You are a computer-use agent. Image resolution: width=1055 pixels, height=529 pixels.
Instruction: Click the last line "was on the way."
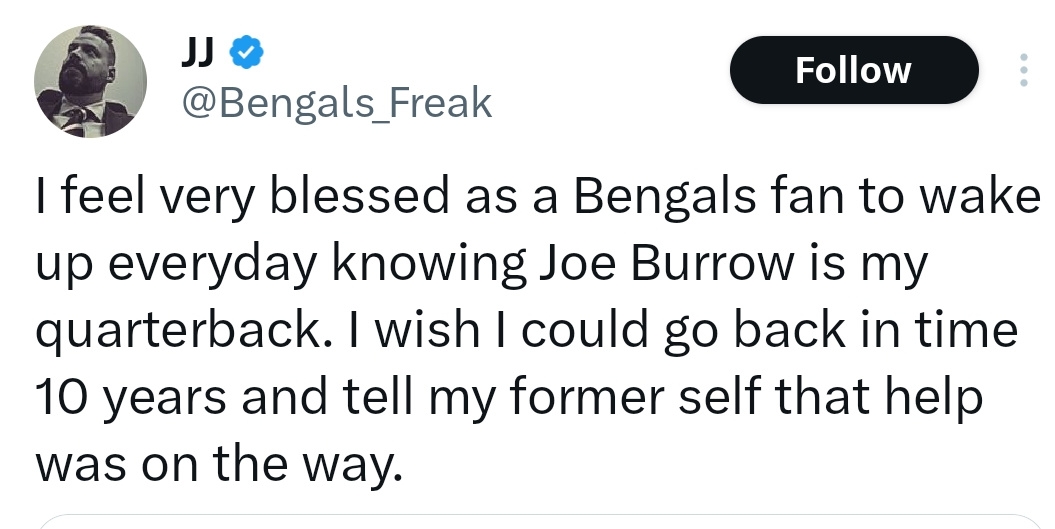219,465
